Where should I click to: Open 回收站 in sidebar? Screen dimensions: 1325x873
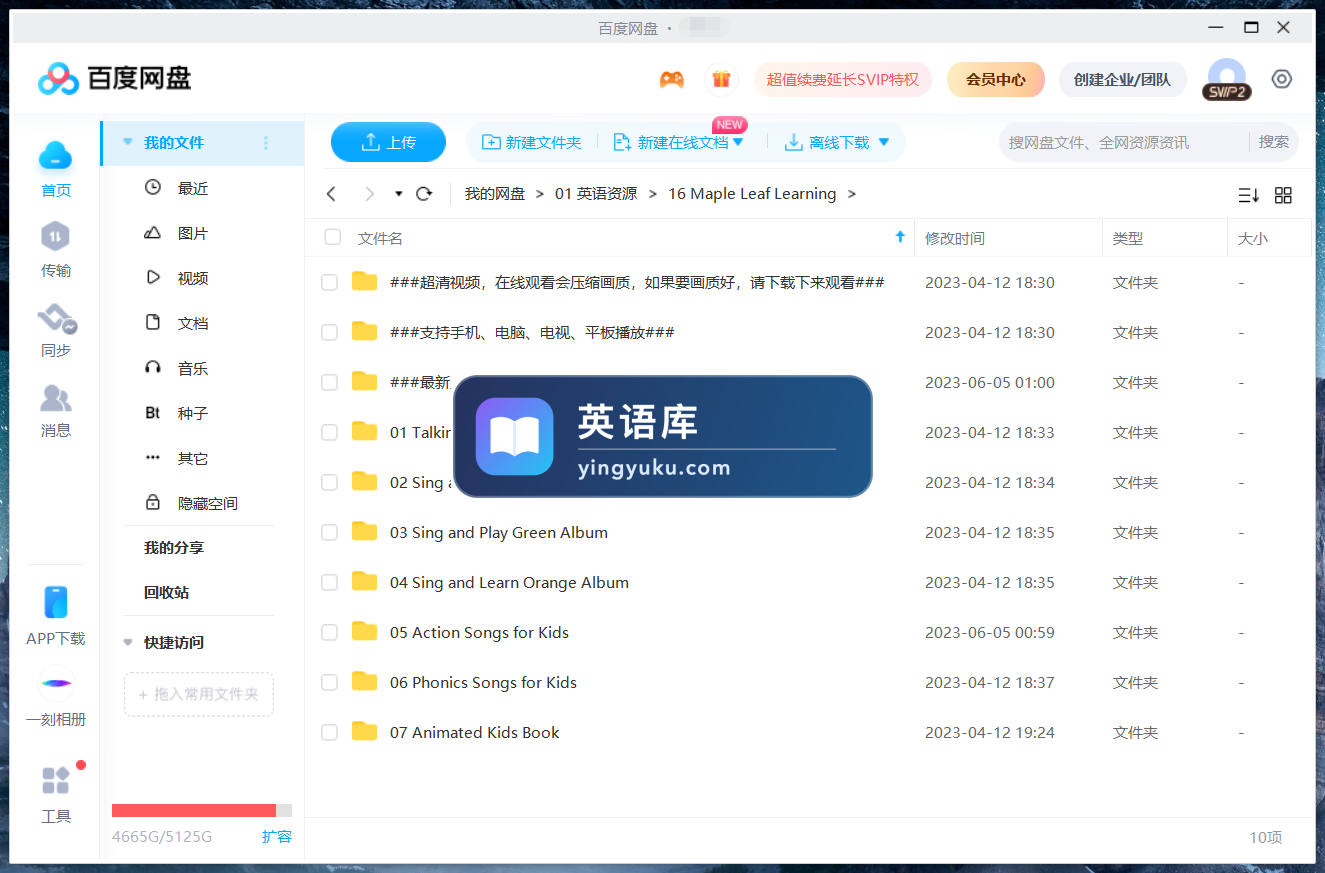coord(167,593)
